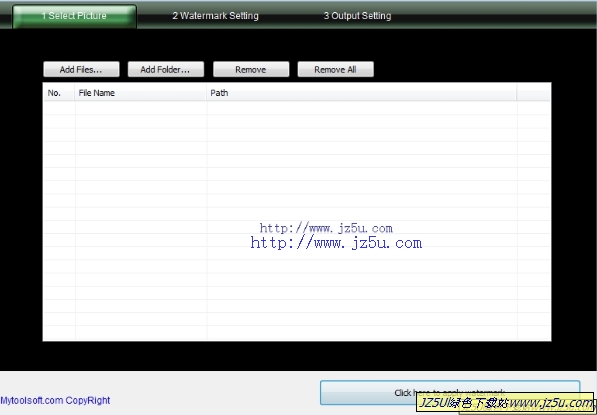Viewport: 597px width, 415px height.
Task: Sort the list by the File Name column header
Action: (140, 93)
